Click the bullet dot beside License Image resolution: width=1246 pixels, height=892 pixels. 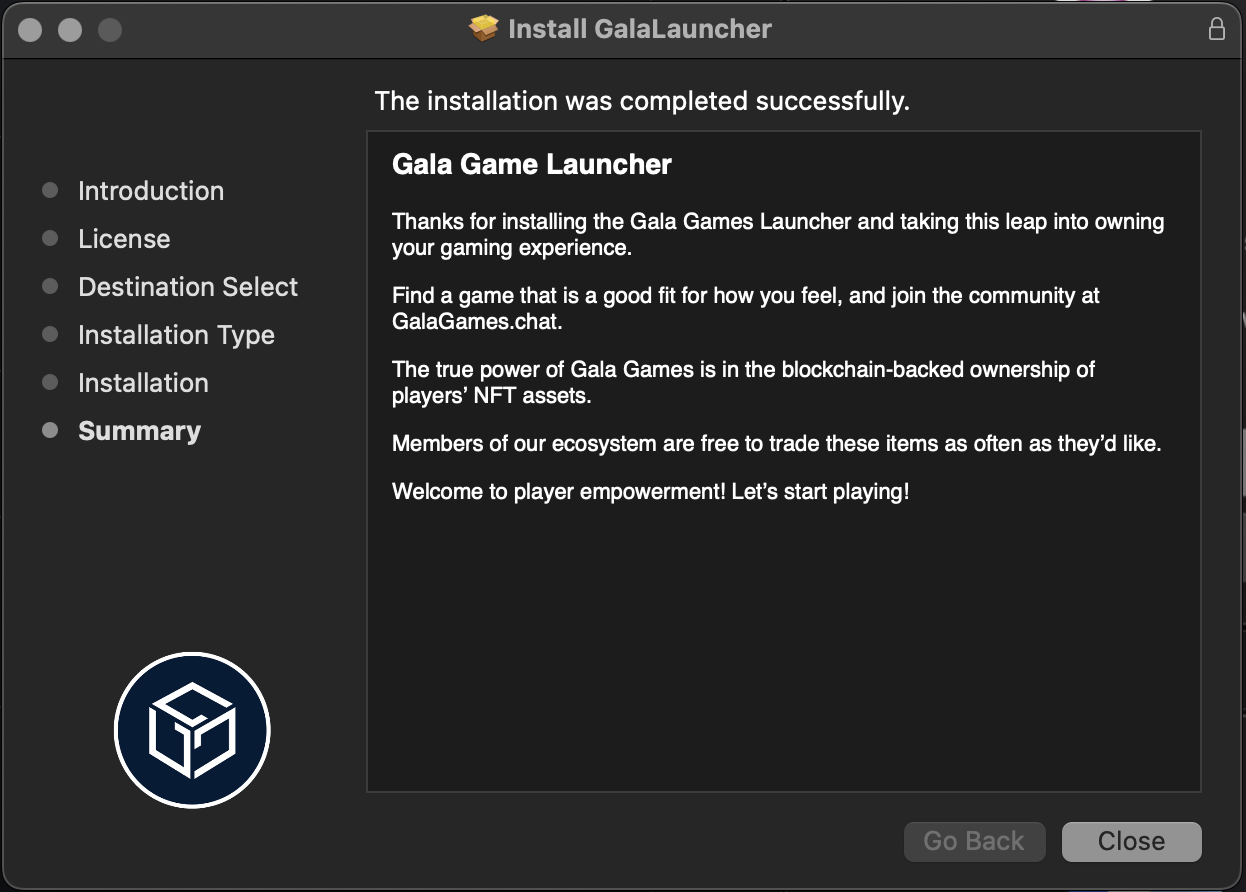50,238
